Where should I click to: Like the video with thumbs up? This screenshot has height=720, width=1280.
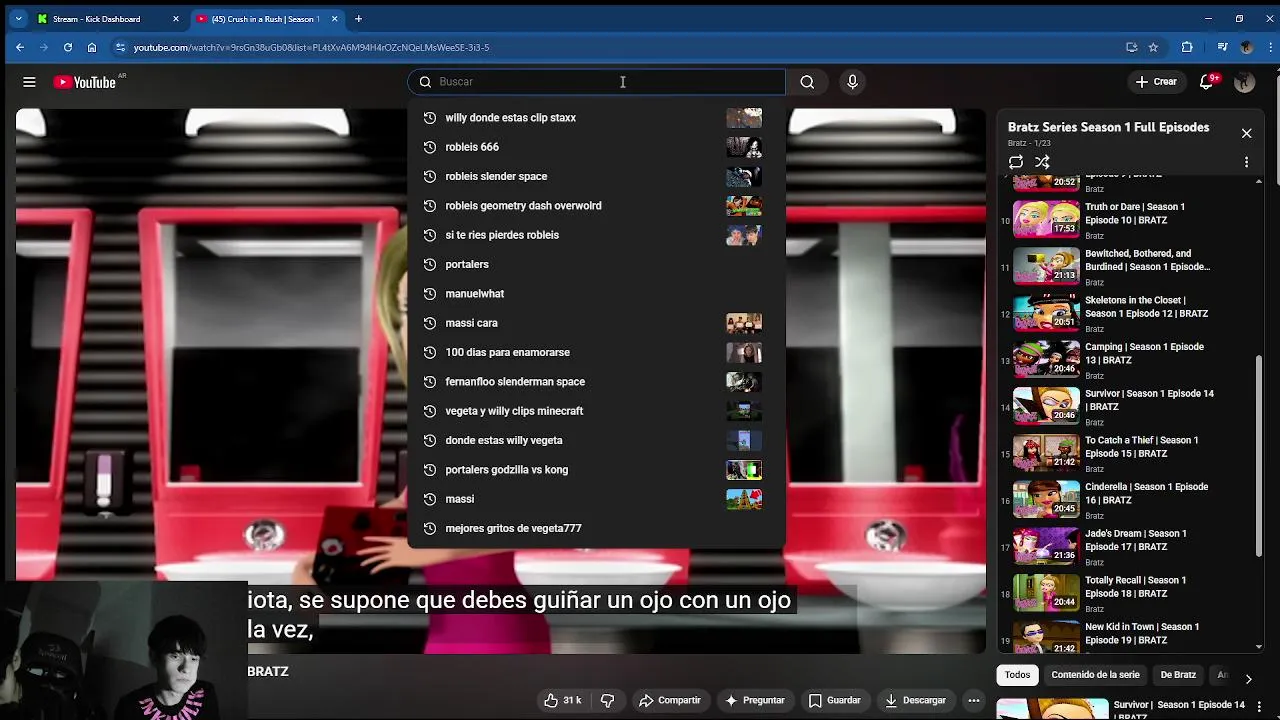coord(562,701)
